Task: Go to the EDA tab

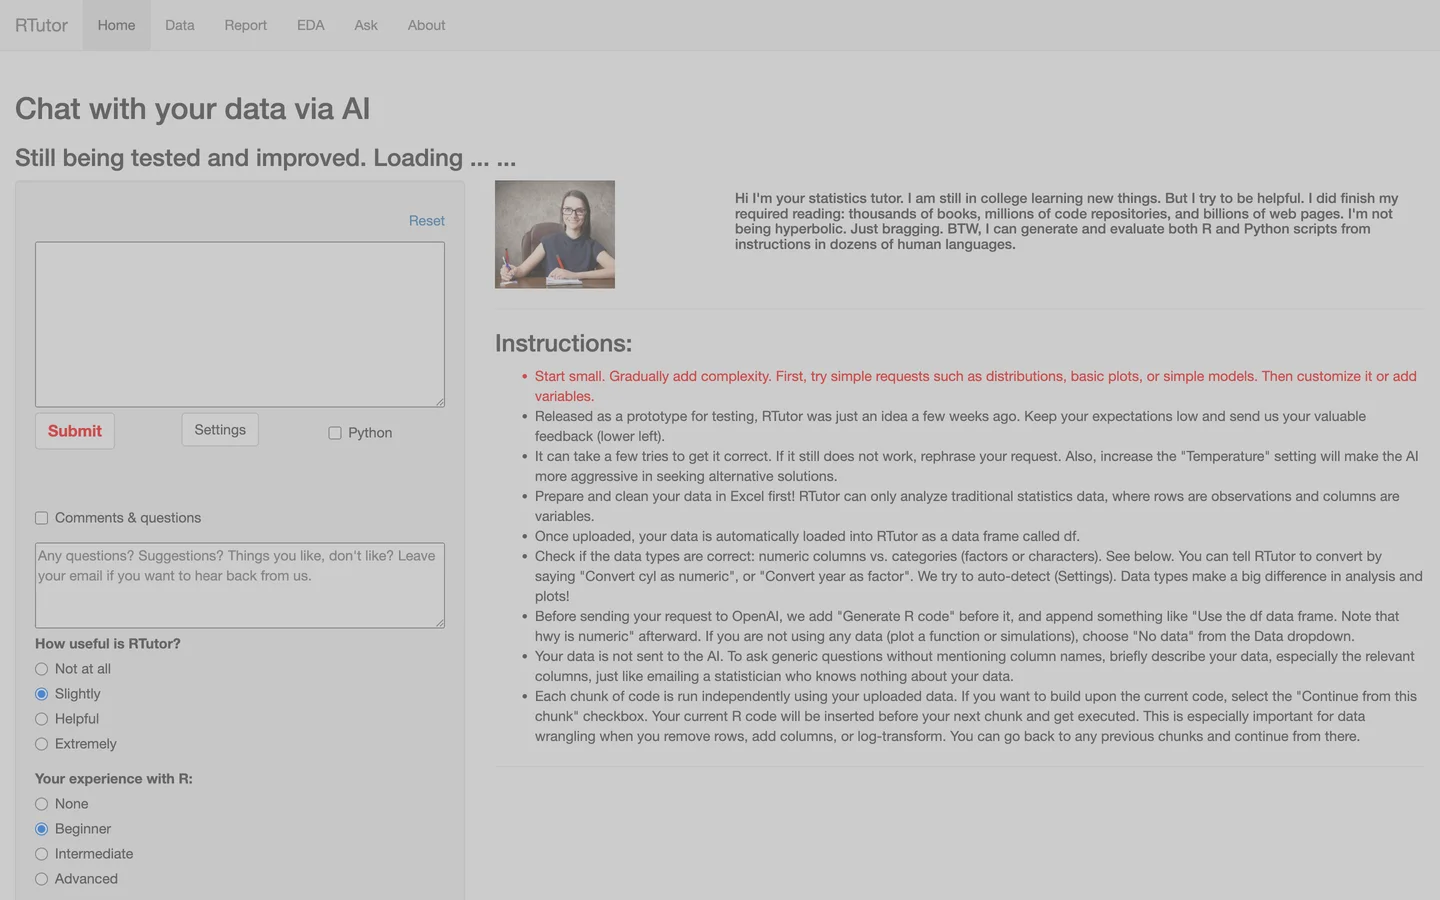Action: 310,25
